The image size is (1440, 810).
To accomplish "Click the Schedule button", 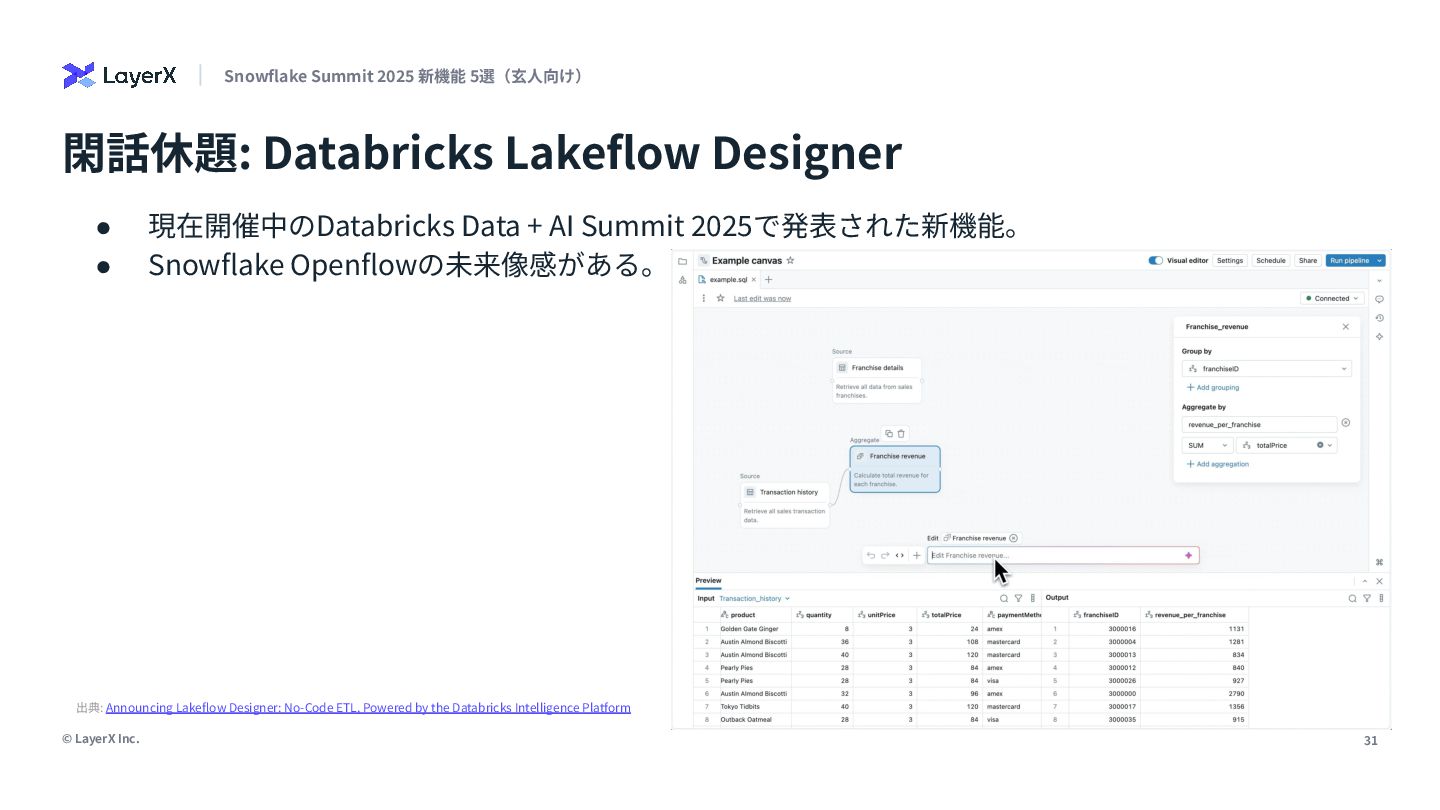I will tap(1271, 260).
